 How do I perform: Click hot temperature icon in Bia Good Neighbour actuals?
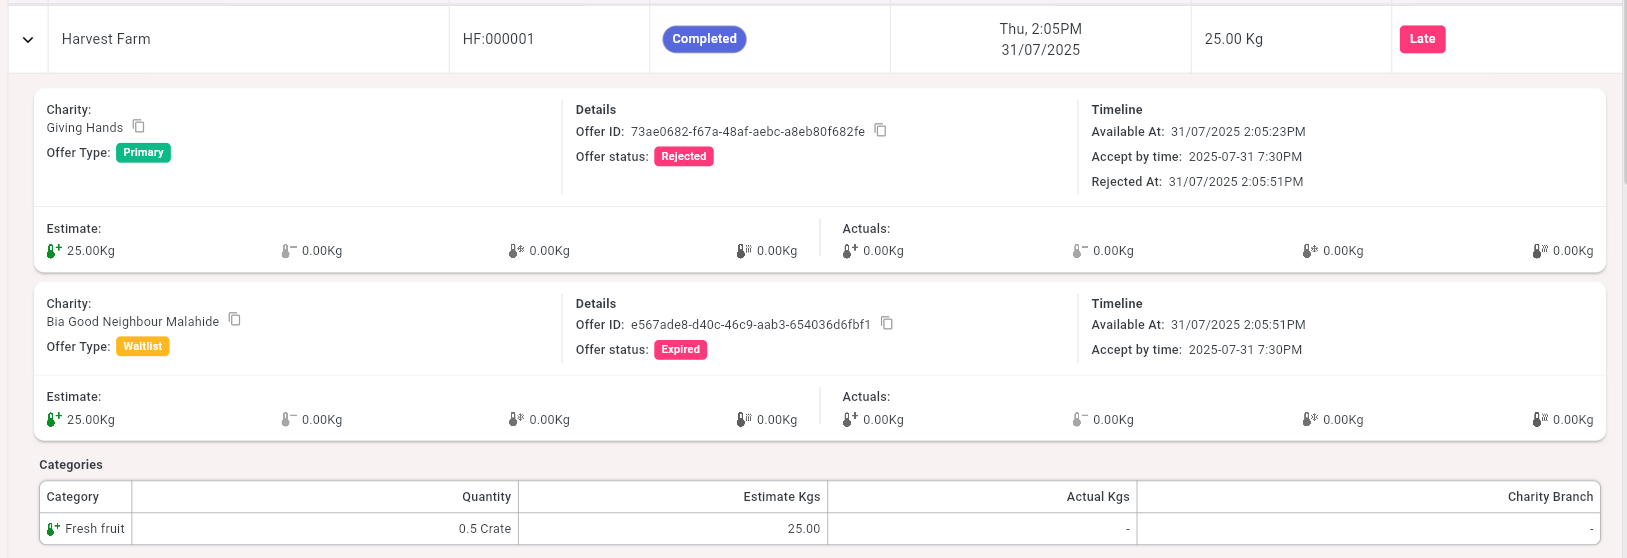(x=1539, y=420)
